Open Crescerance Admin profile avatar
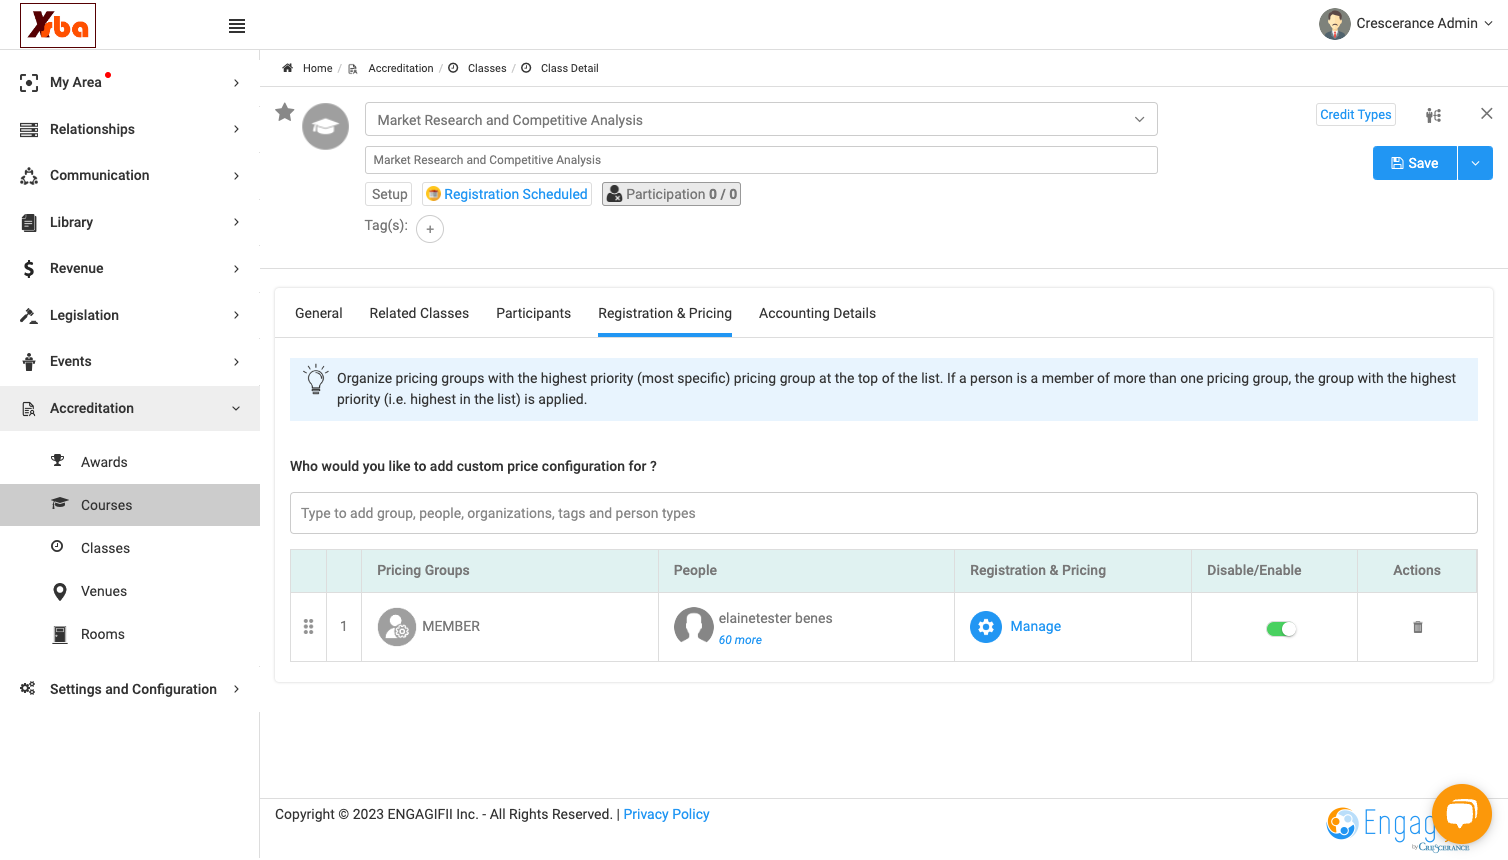 1335,24
